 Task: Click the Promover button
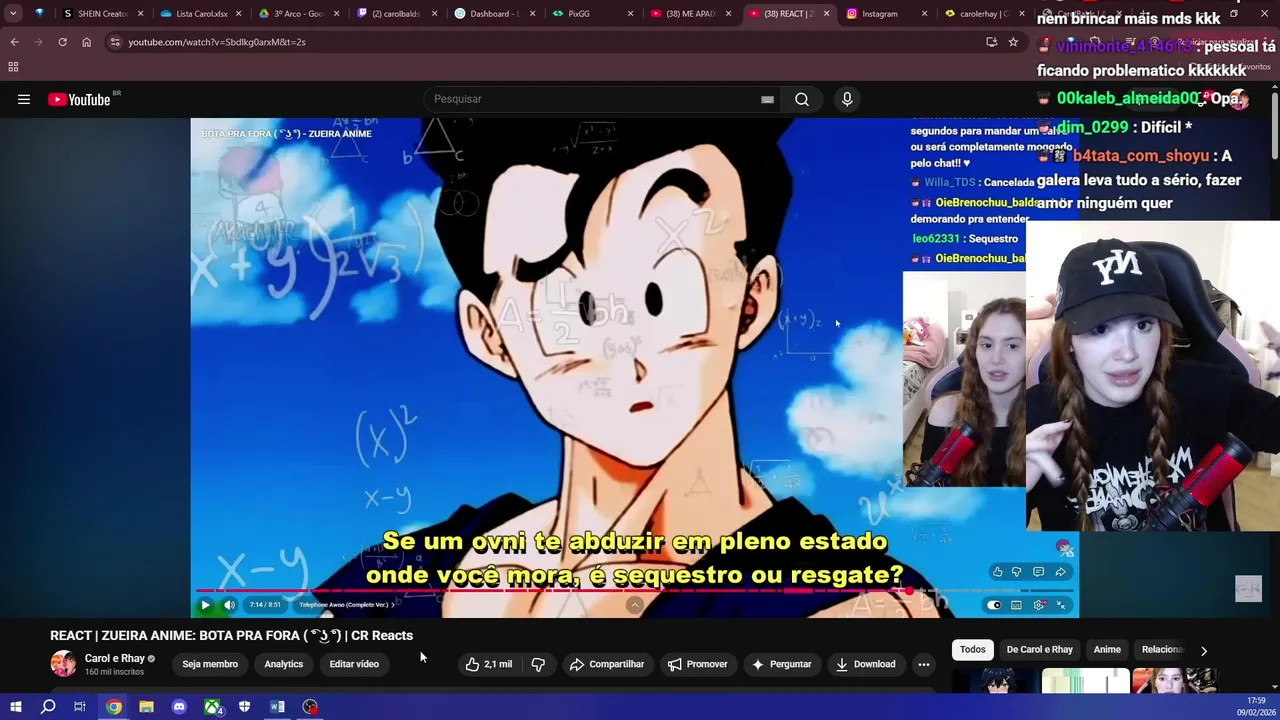point(698,664)
